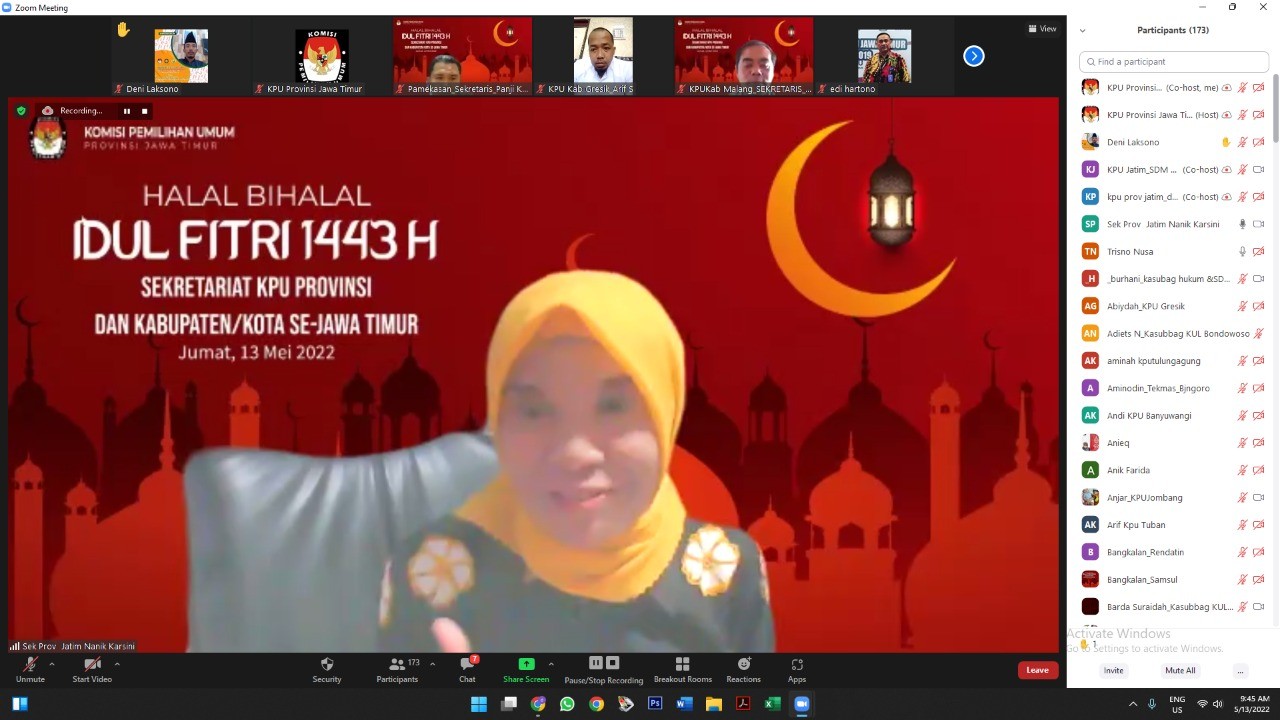Open the Security shield menu
Image resolution: width=1280 pixels, height=720 pixels.
coord(326,669)
